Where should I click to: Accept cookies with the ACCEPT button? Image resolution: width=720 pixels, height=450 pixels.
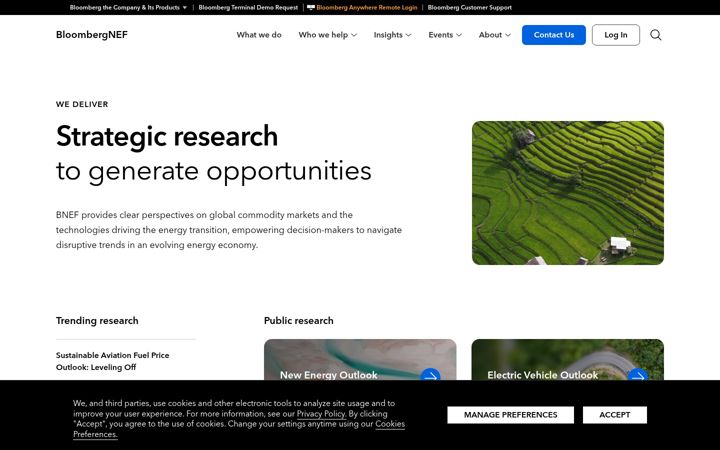[x=615, y=415]
